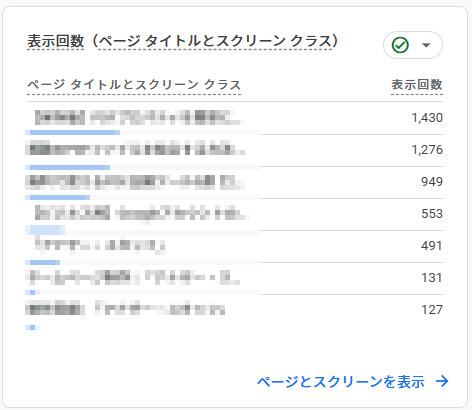Select the blurred page title with 553 views
This screenshot has height=410, width=472.
click(x=141, y=213)
